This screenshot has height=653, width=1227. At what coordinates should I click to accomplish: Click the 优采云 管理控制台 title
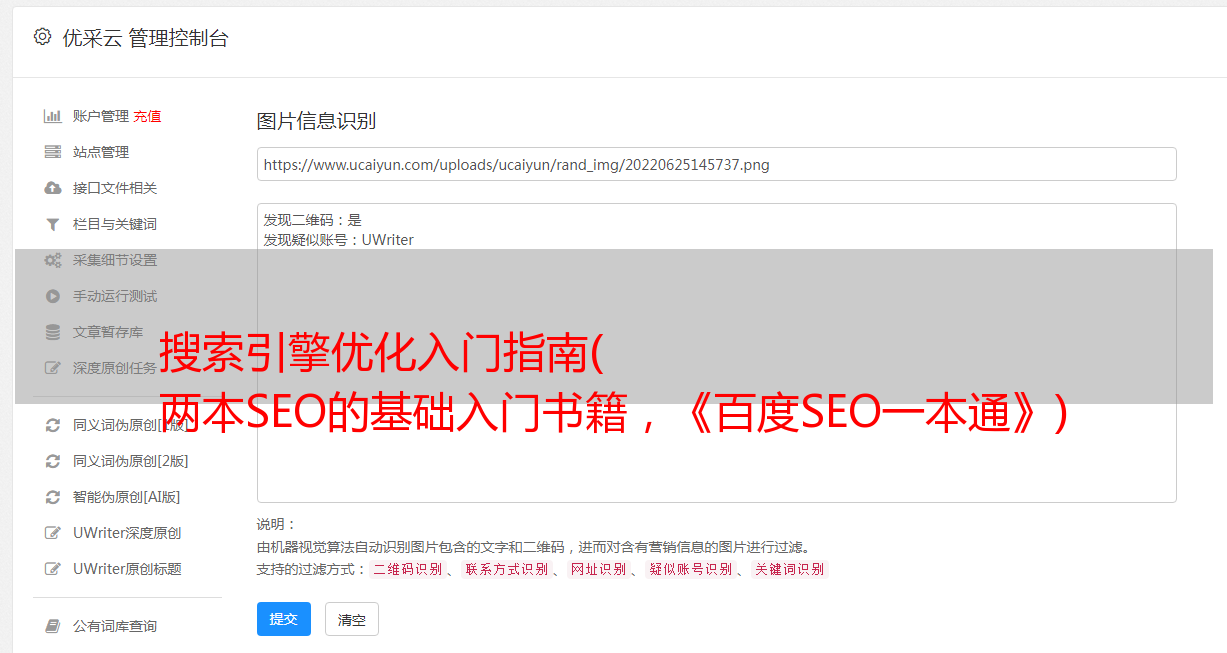click(145, 38)
